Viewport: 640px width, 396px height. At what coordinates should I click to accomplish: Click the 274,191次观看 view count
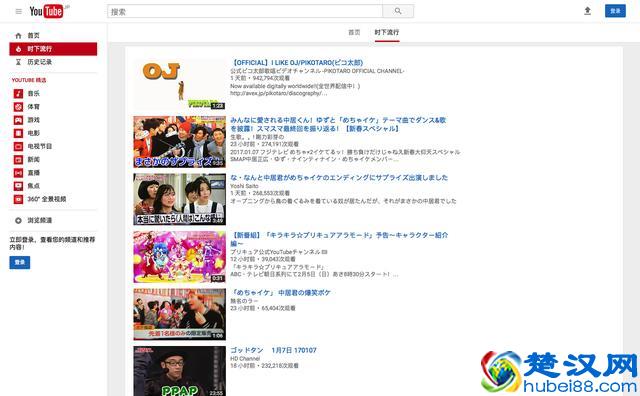(280, 144)
